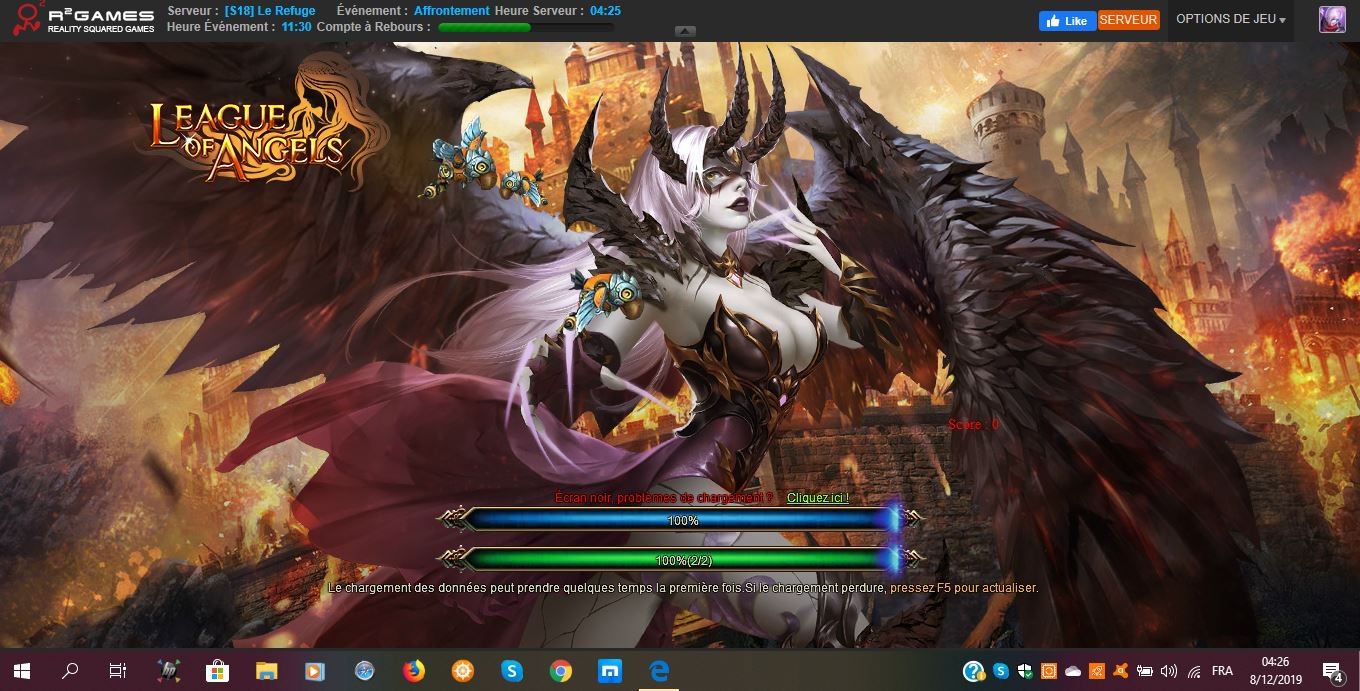Viewport: 1360px width, 691px height.
Task: Collapse the top bar with the arrow toggle
Action: click(x=685, y=31)
